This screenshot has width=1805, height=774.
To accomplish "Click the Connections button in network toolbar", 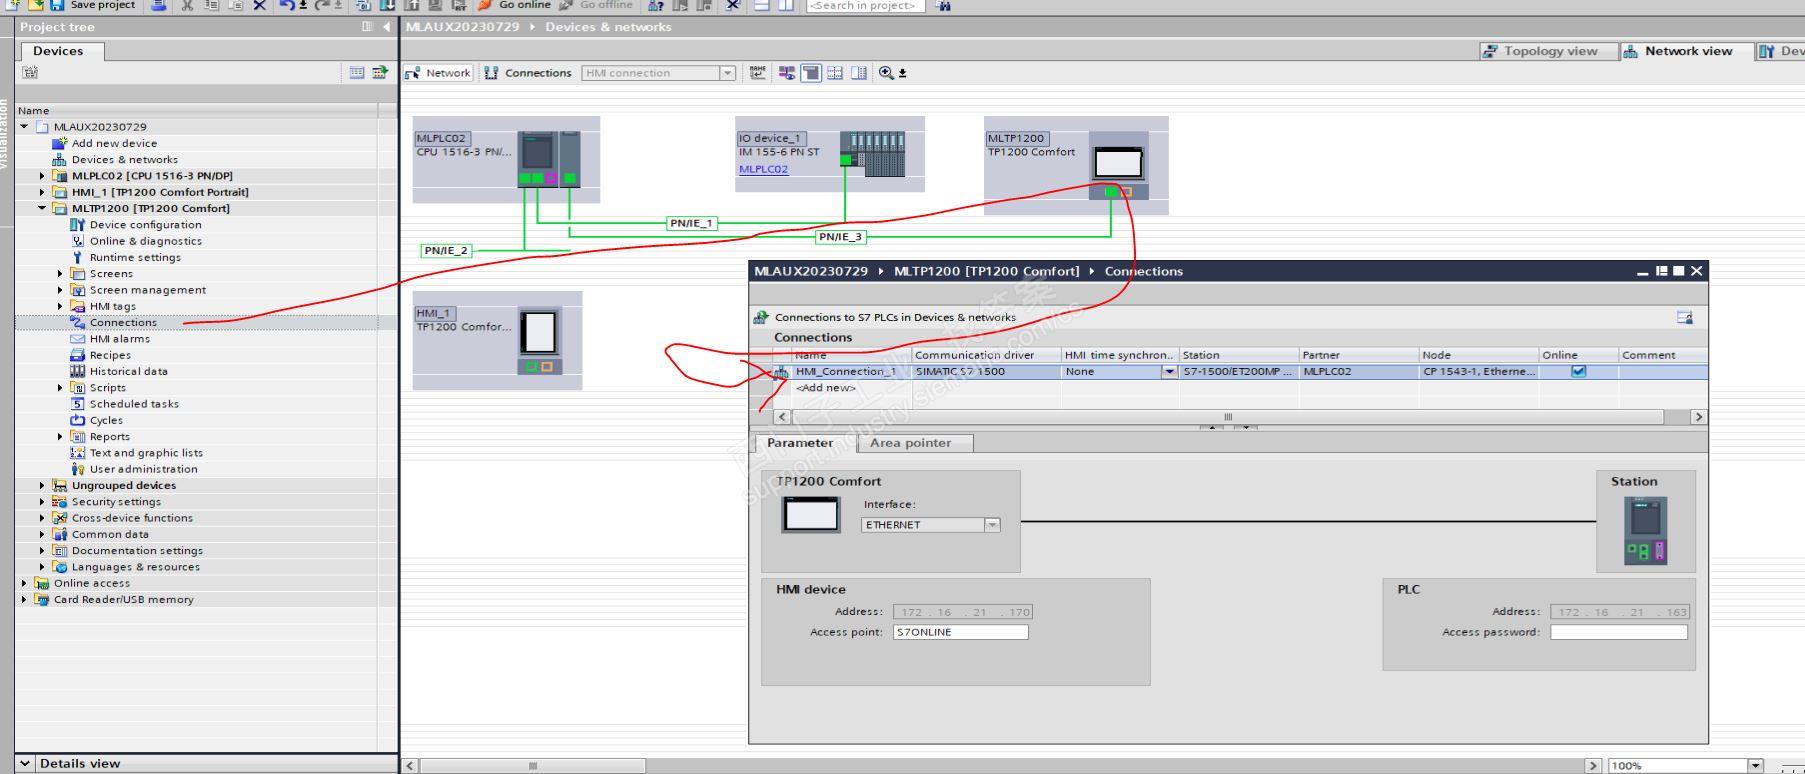I will tap(528, 73).
